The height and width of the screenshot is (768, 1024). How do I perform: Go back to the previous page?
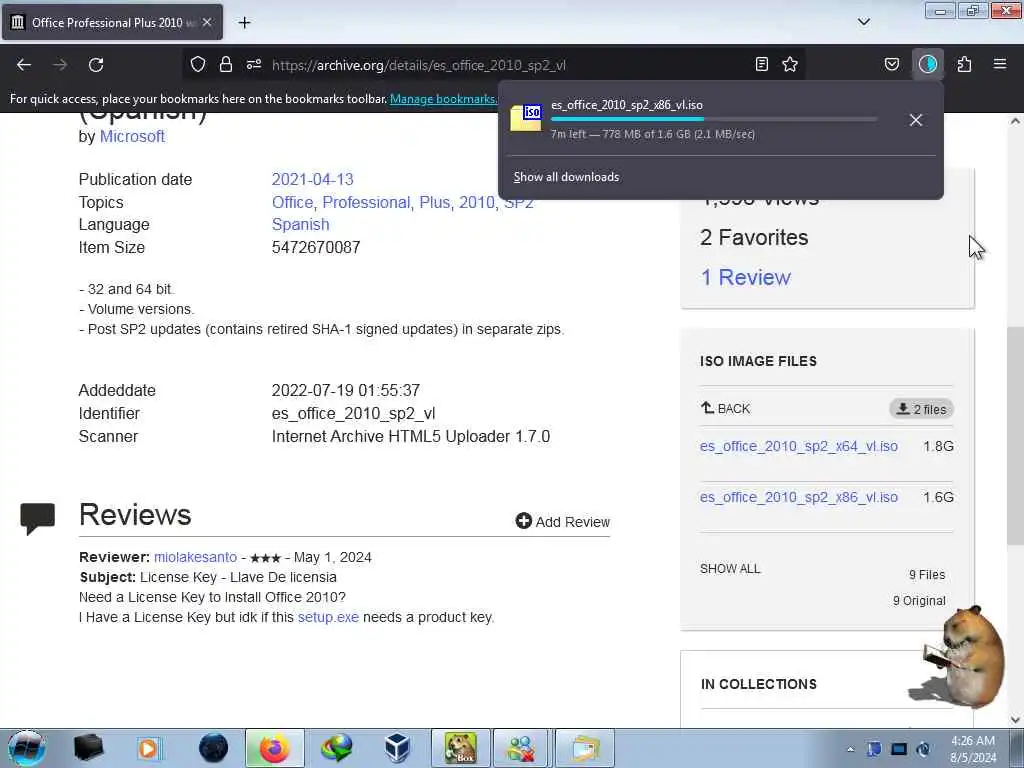(x=24, y=65)
